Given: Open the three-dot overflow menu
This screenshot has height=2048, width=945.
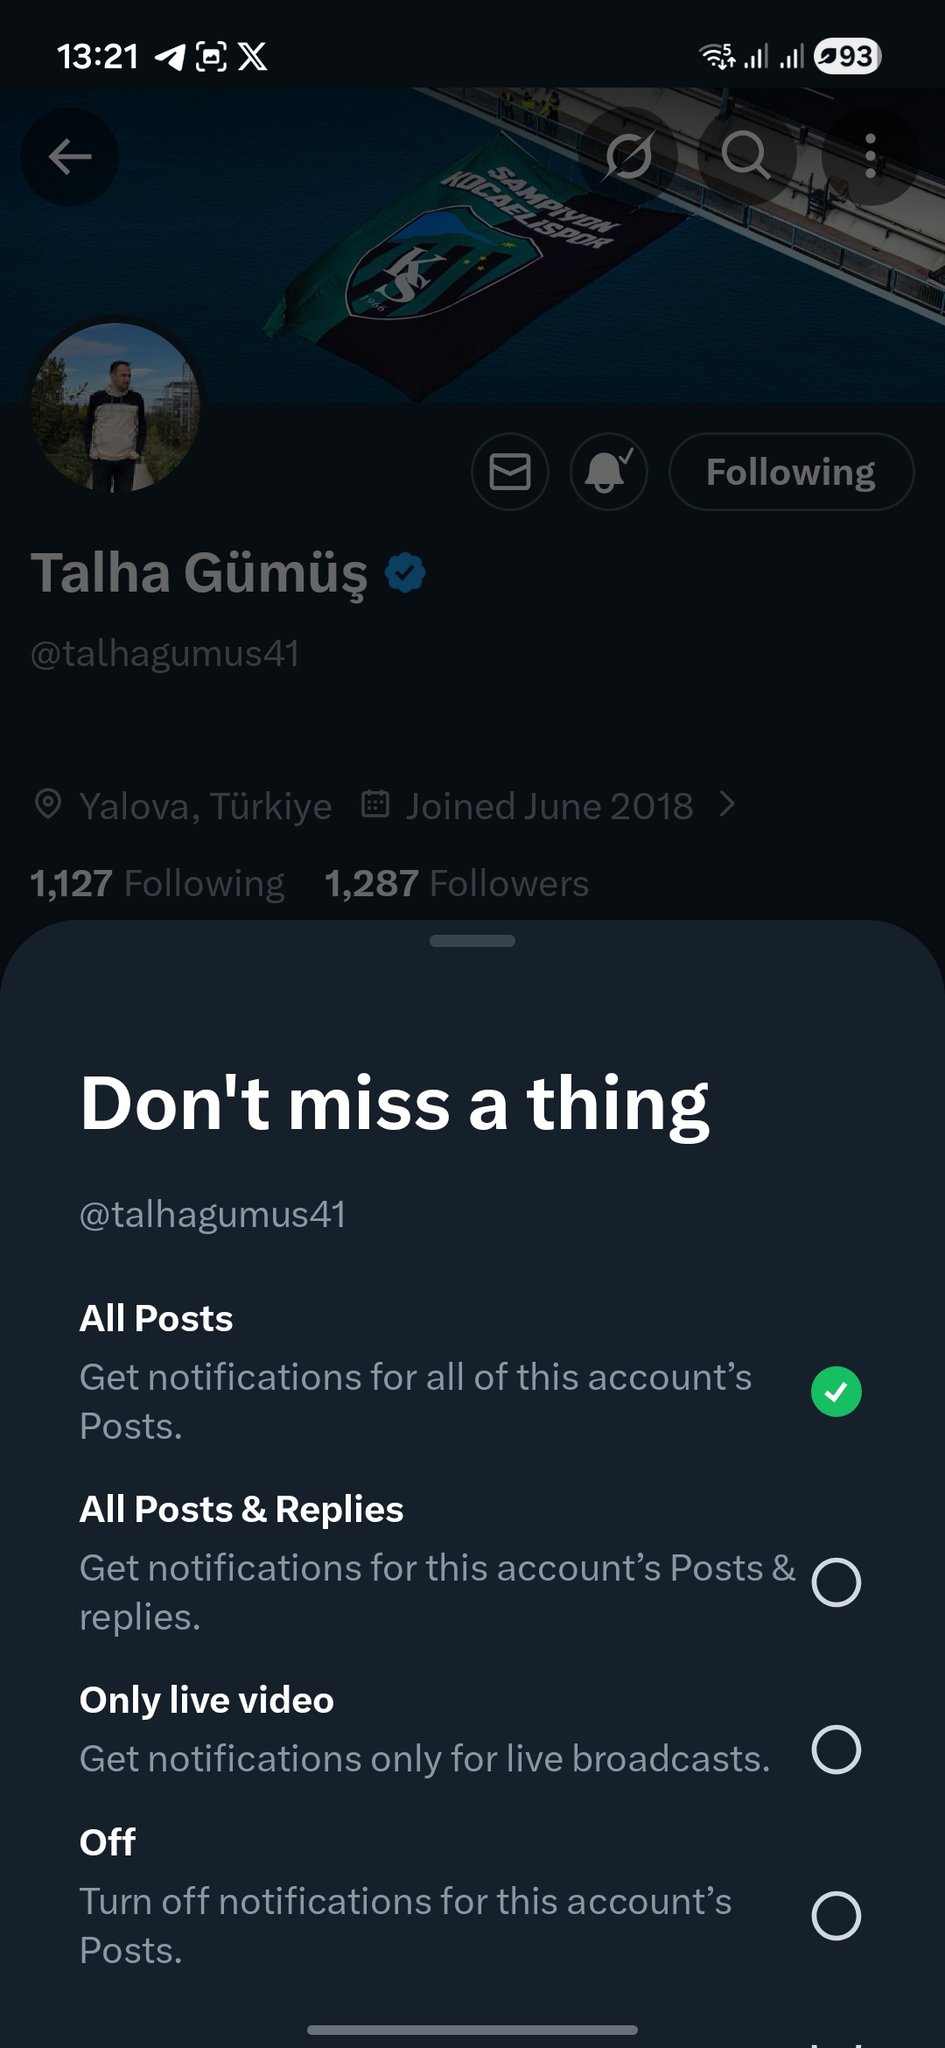Looking at the screenshot, I should point(870,156).
